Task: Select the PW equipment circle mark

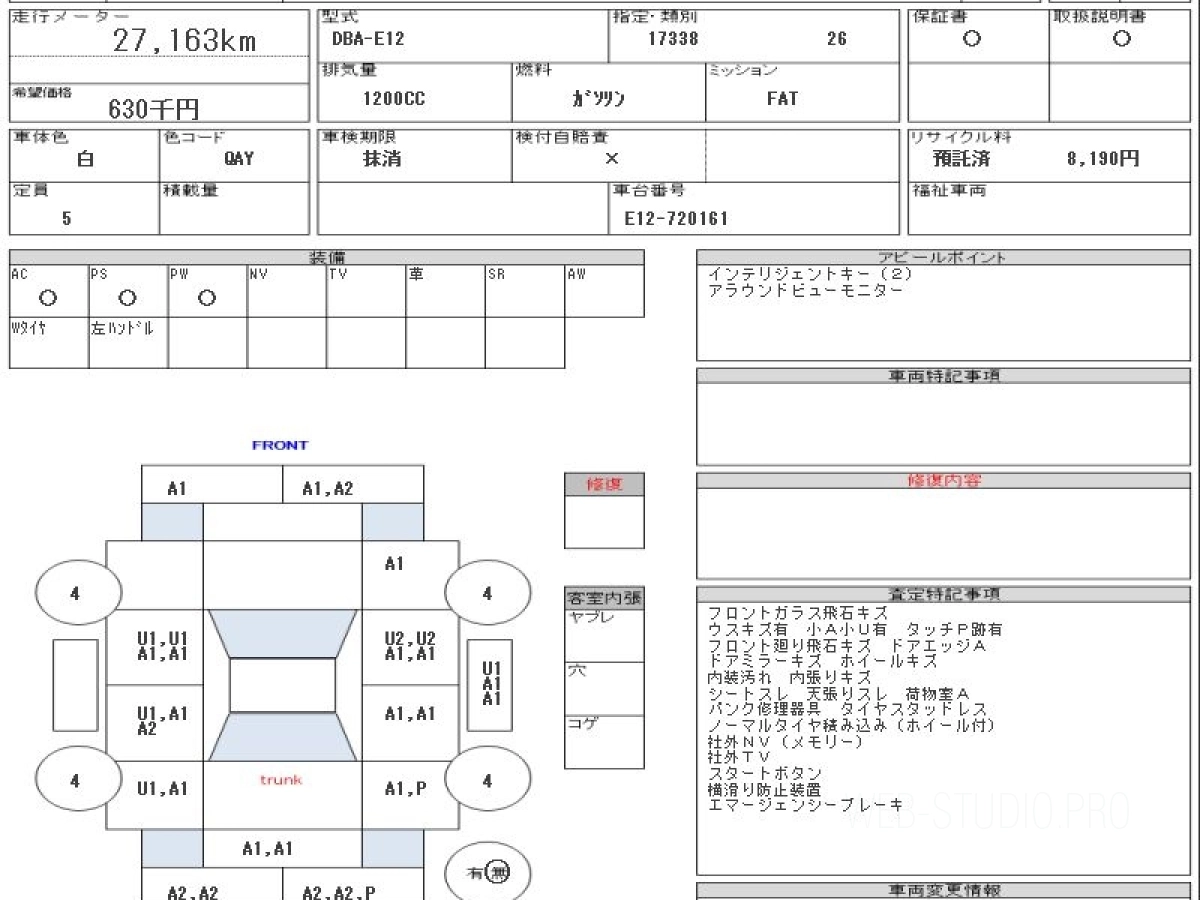Action: (207, 298)
